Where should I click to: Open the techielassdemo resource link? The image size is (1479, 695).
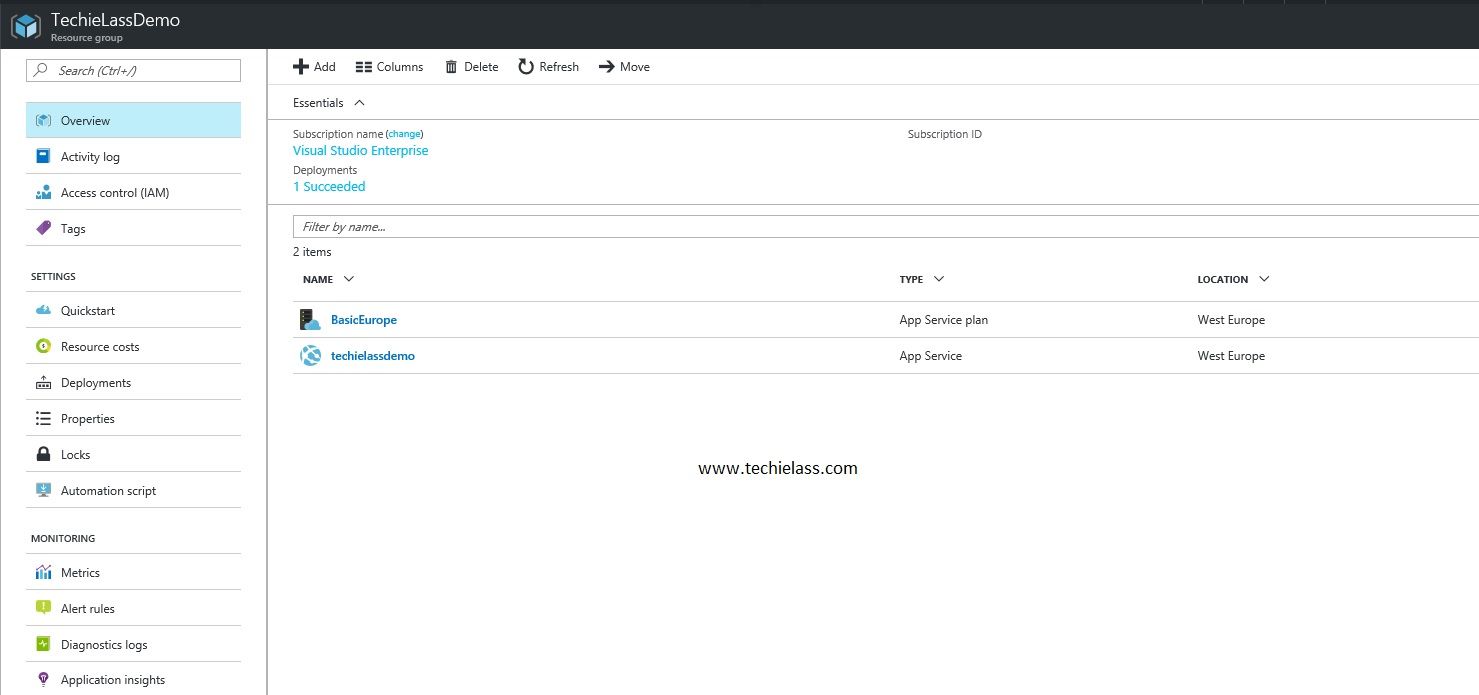pos(373,356)
